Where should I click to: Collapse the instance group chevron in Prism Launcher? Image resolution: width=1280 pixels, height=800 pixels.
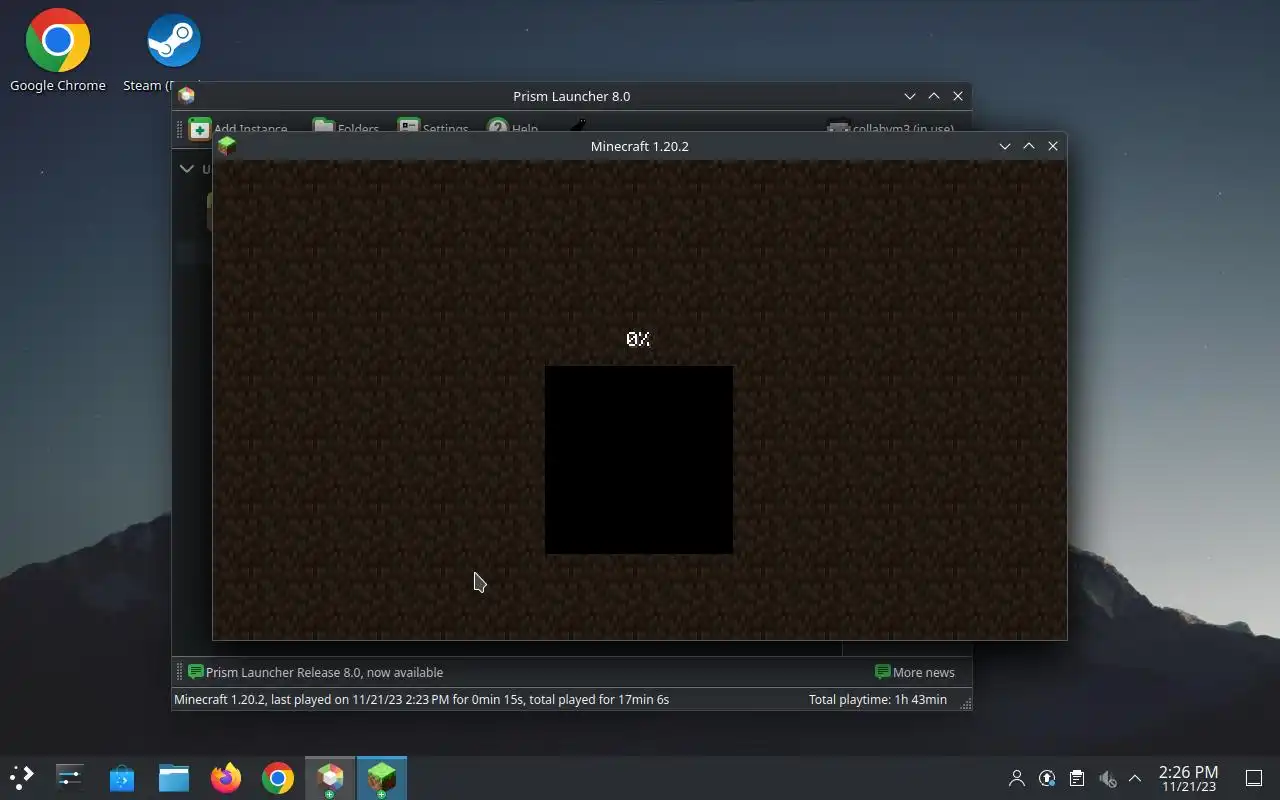coord(187,168)
